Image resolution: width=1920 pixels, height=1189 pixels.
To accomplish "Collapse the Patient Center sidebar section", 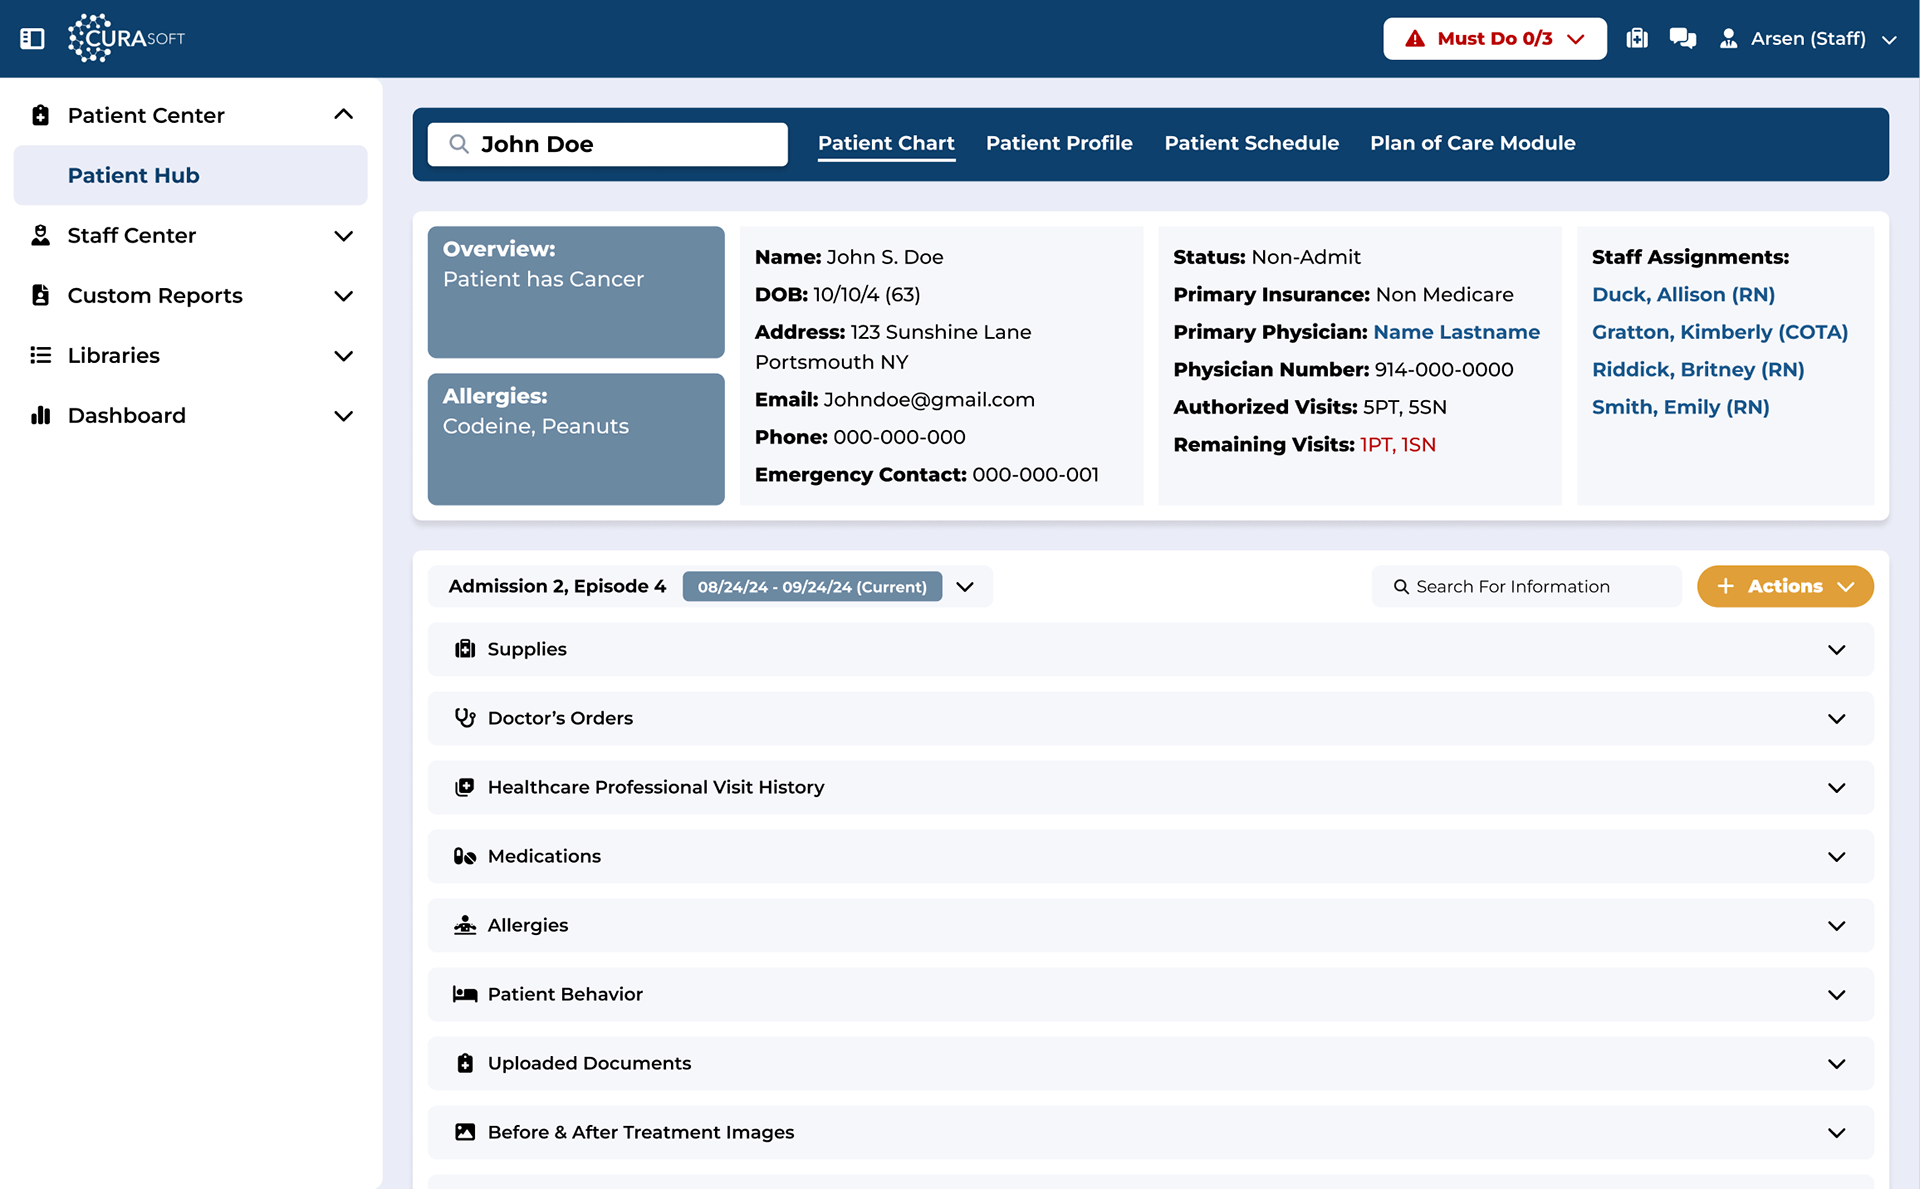I will (x=343, y=115).
